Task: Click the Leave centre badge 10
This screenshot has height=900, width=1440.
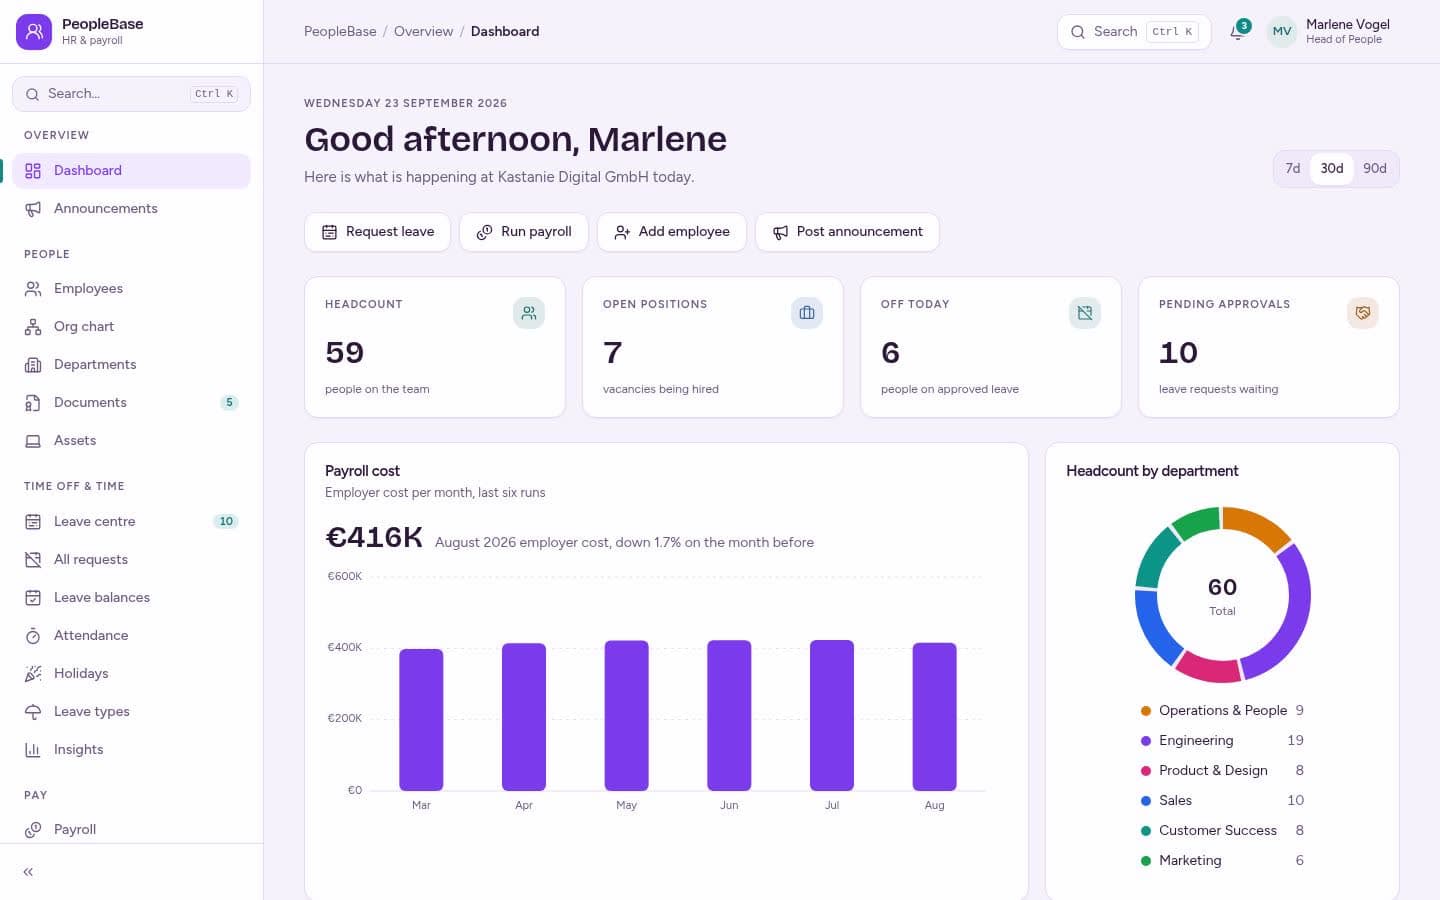Action: point(226,521)
